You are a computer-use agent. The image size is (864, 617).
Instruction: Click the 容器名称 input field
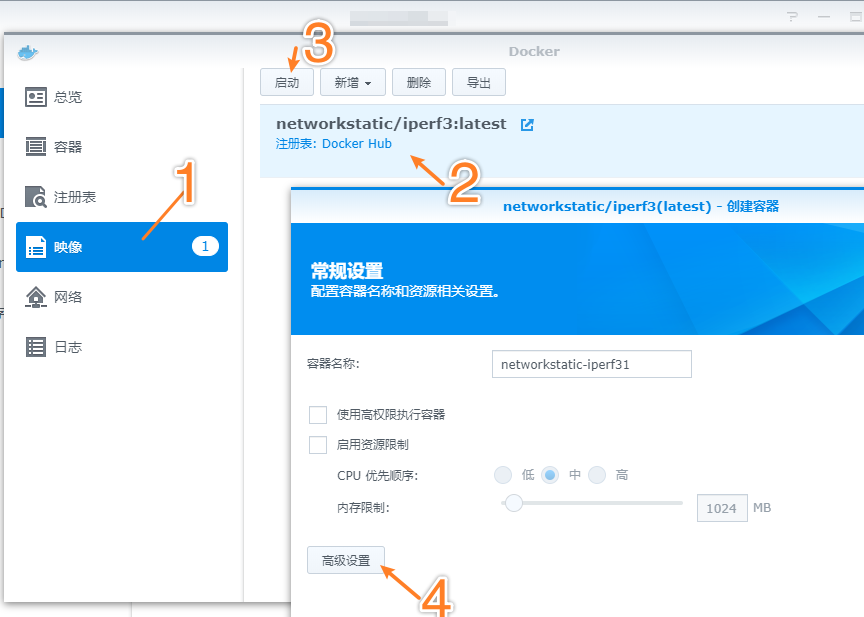click(x=591, y=364)
